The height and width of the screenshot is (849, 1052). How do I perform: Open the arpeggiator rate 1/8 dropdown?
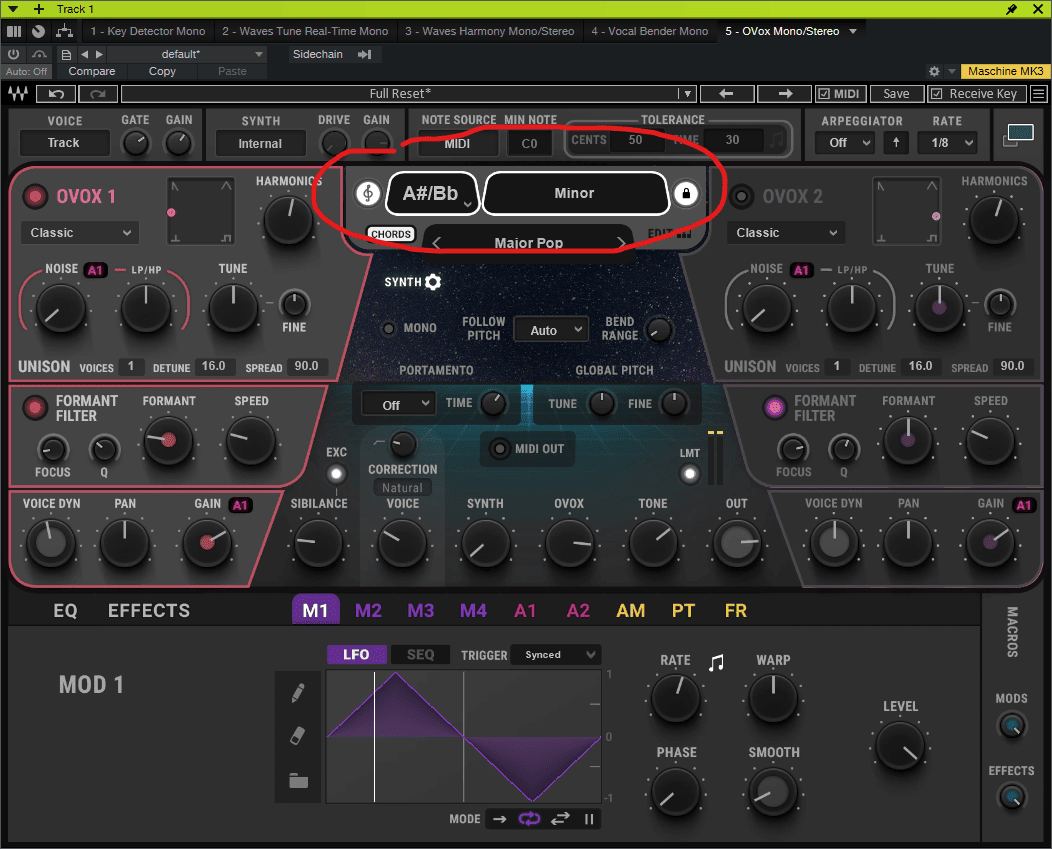(947, 142)
